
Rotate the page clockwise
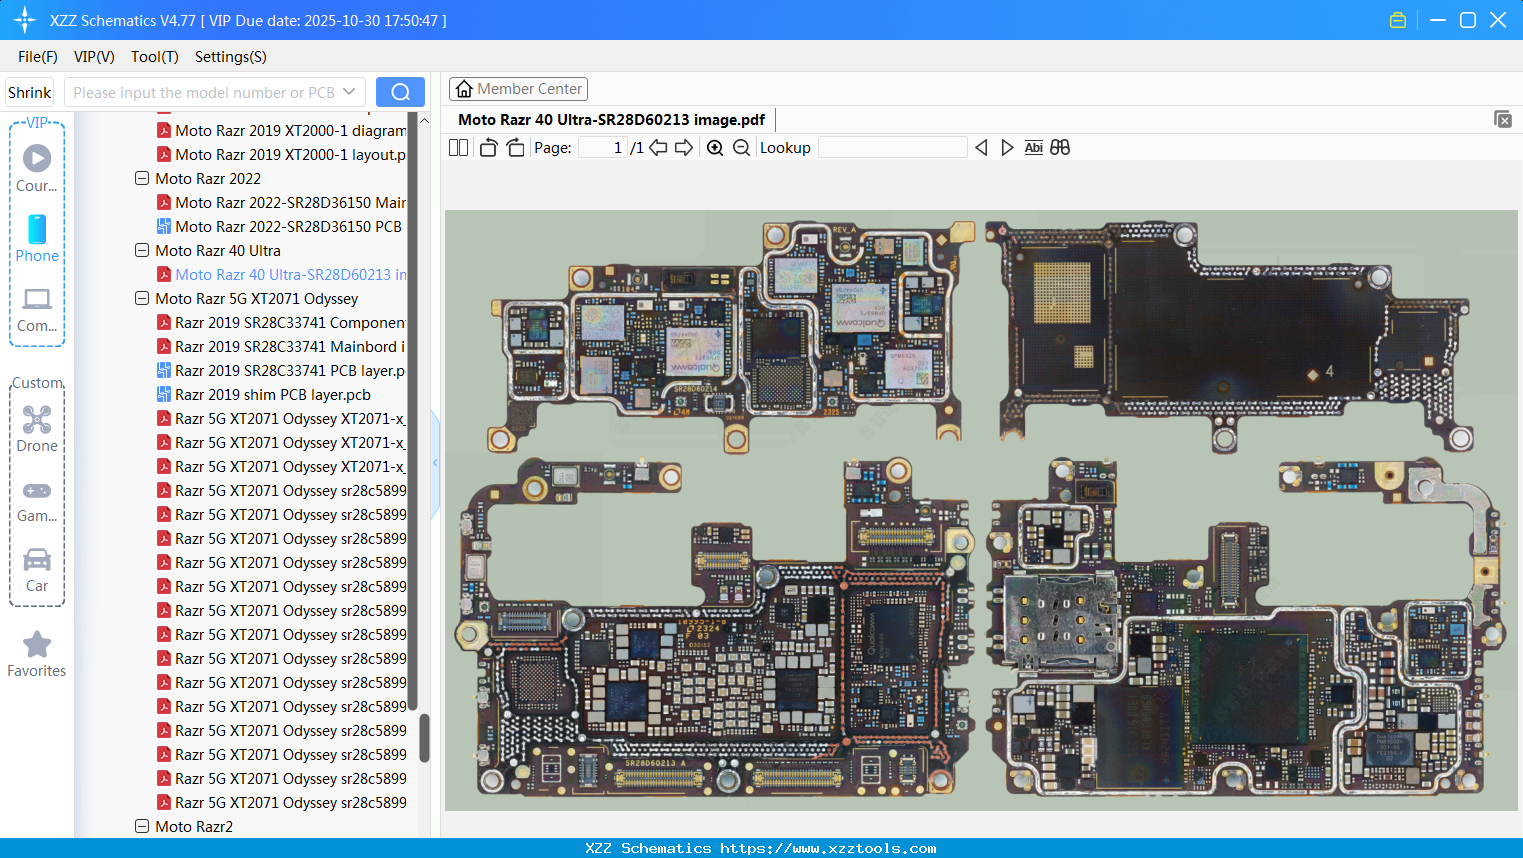point(515,148)
